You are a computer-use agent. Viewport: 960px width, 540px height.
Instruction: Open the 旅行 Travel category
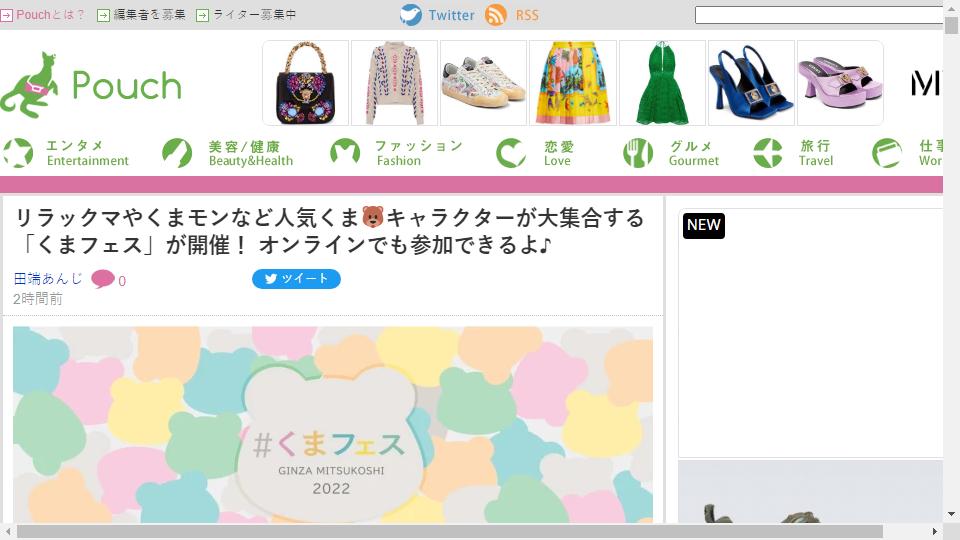[x=816, y=153]
